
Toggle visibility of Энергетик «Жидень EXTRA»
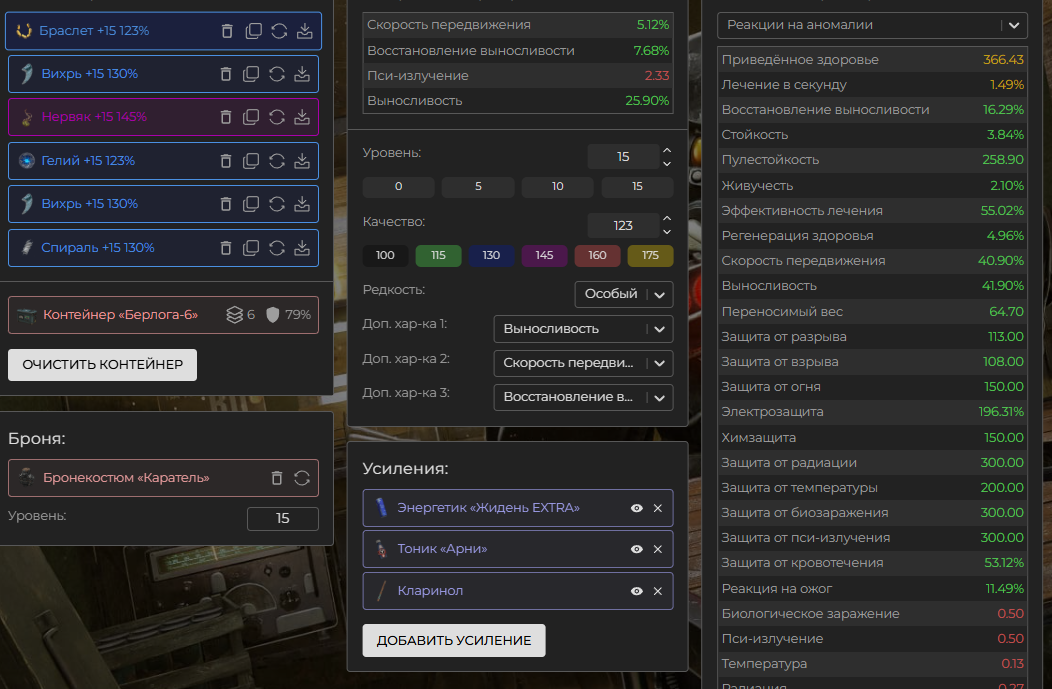click(x=636, y=508)
